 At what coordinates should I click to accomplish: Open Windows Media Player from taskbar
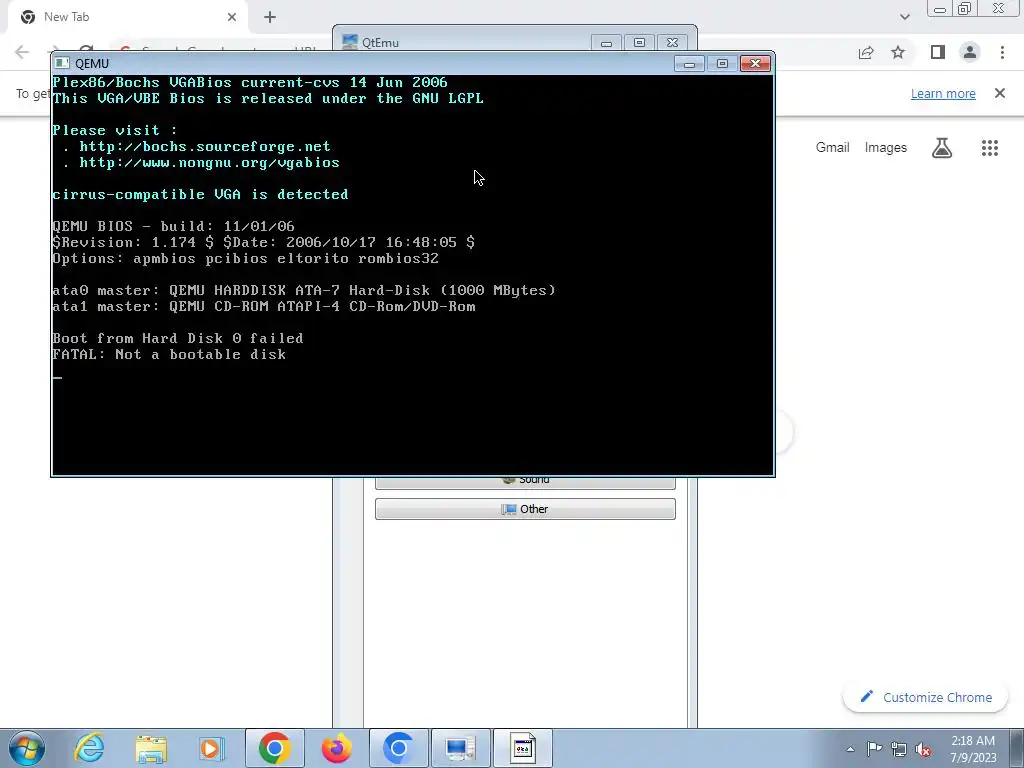tap(211, 748)
